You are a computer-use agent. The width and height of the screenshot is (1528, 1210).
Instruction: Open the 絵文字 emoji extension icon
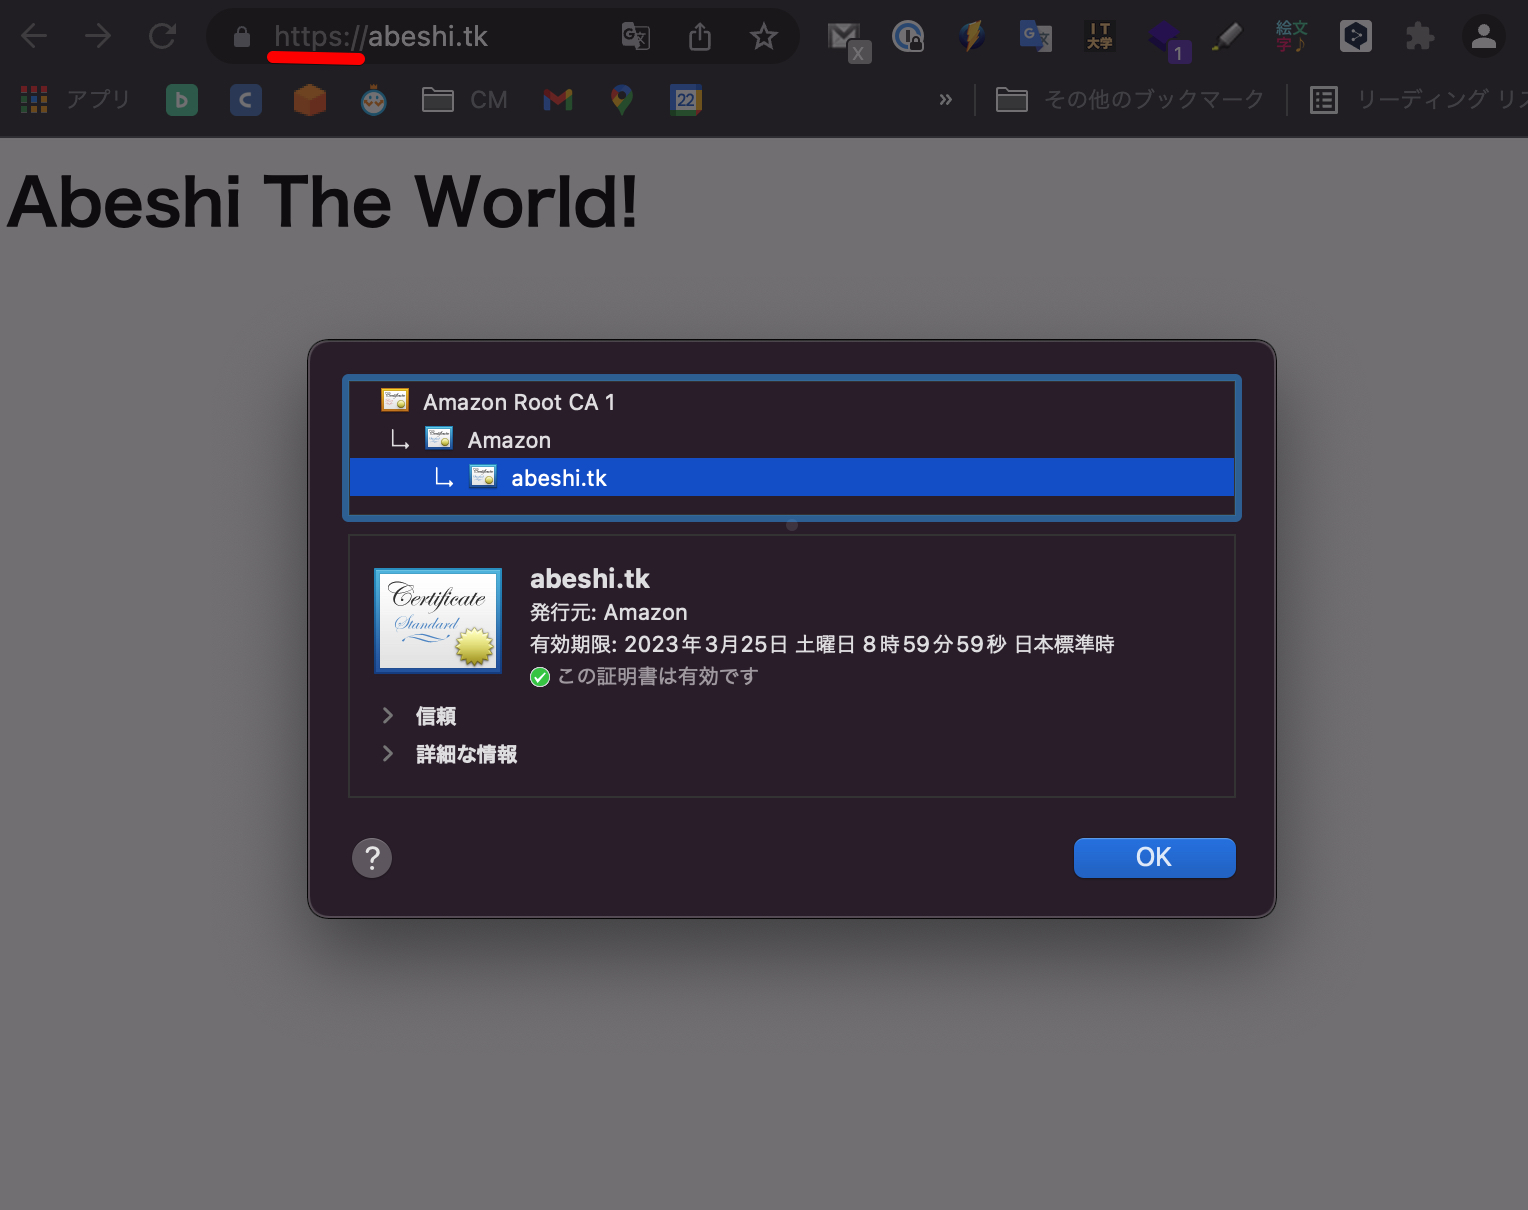[1291, 36]
